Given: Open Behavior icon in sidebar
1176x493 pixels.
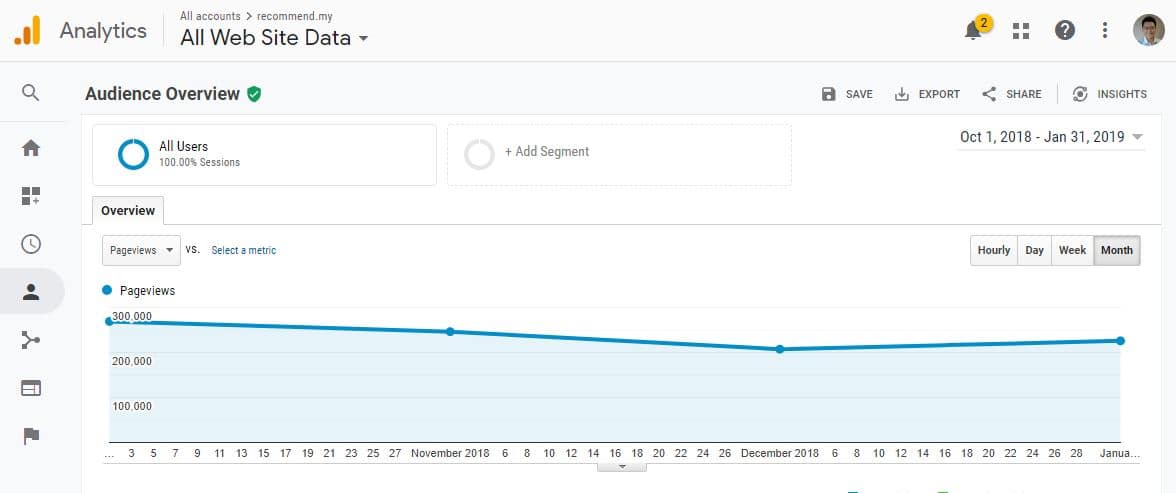Looking at the screenshot, I should (31, 388).
